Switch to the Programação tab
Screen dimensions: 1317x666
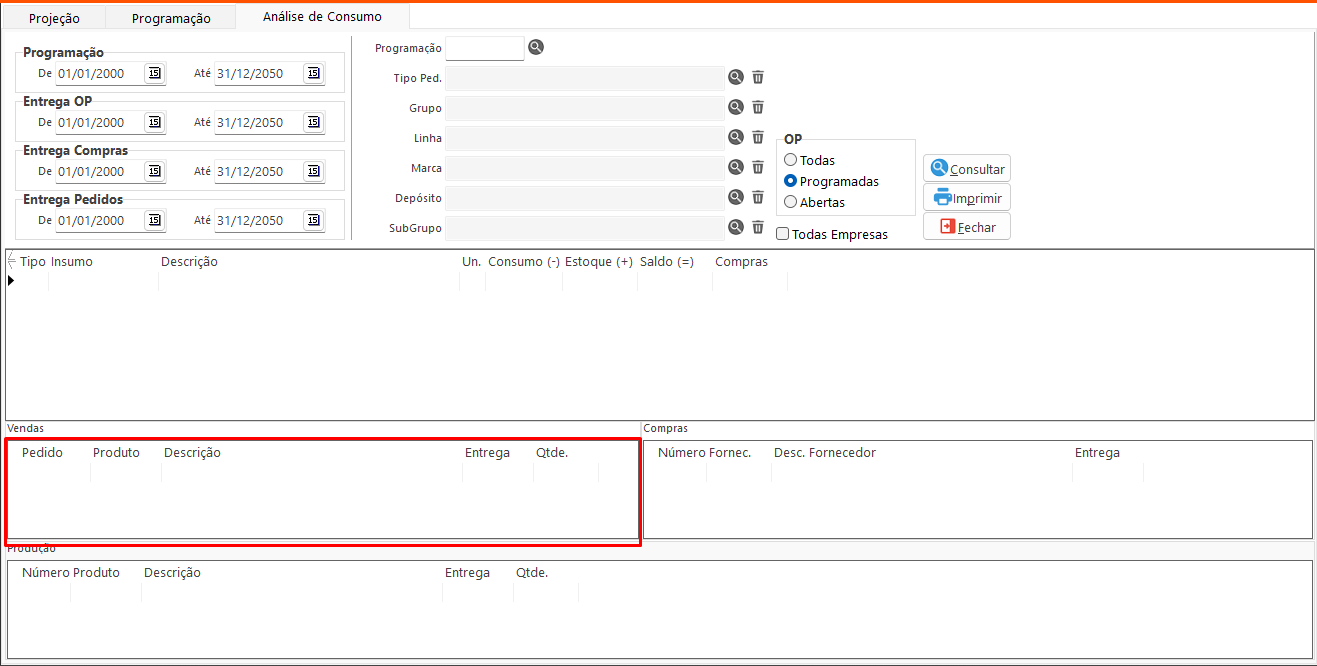point(171,18)
